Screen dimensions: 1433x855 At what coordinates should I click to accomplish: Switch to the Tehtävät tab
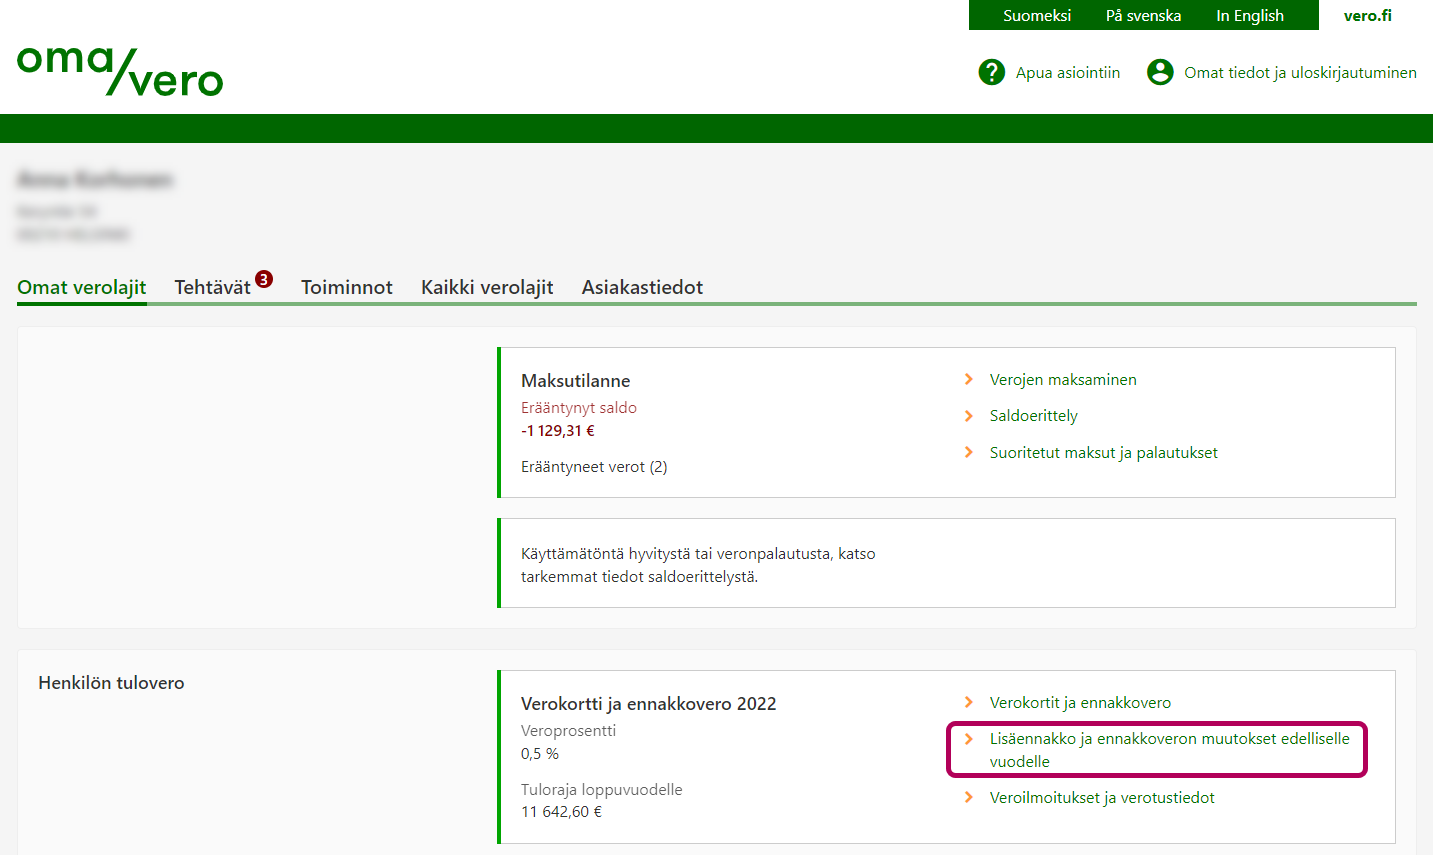point(212,287)
